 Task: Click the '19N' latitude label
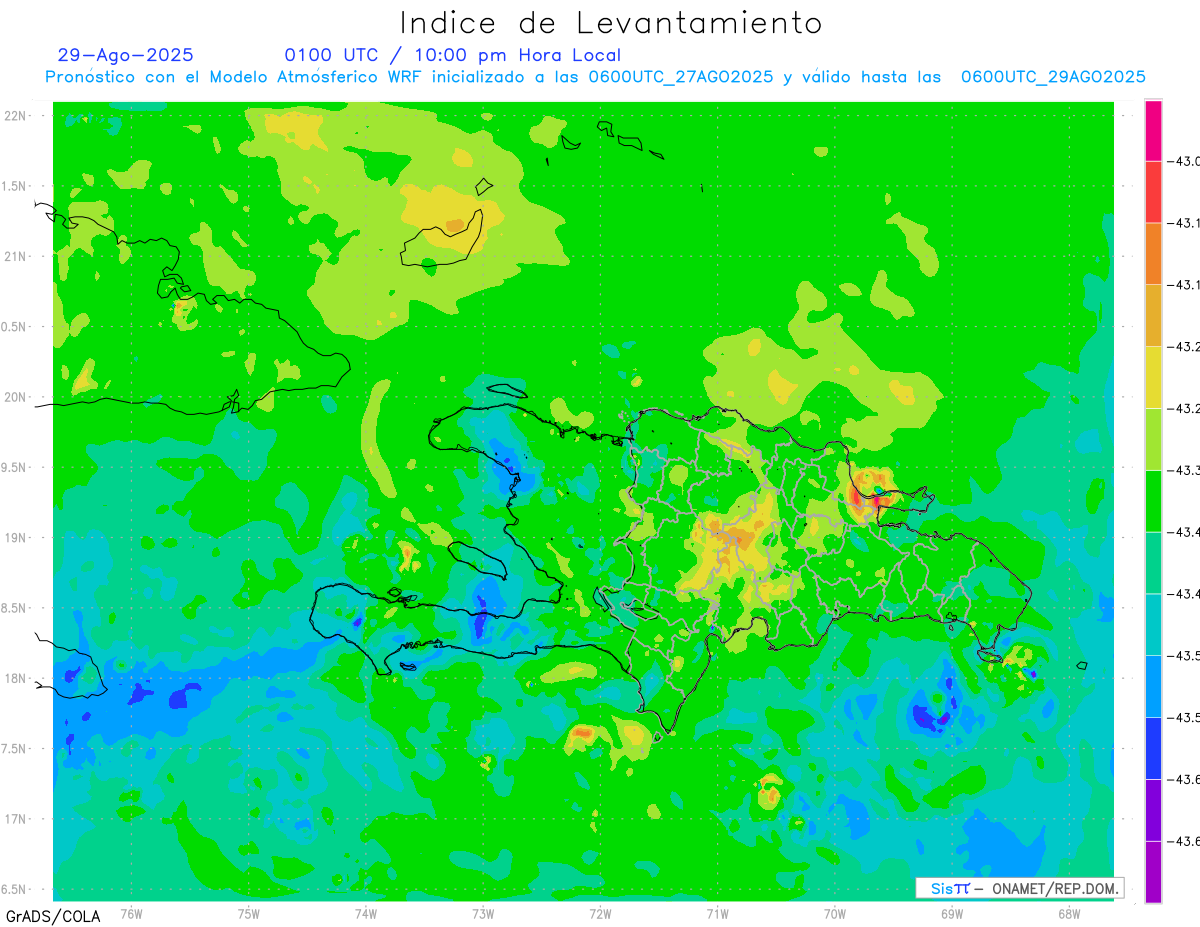pos(16,538)
